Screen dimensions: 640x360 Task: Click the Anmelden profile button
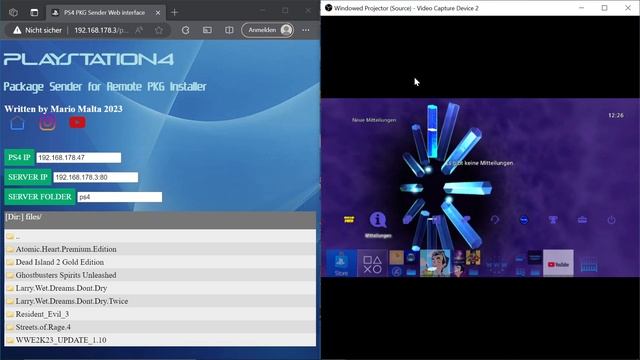click(268, 30)
